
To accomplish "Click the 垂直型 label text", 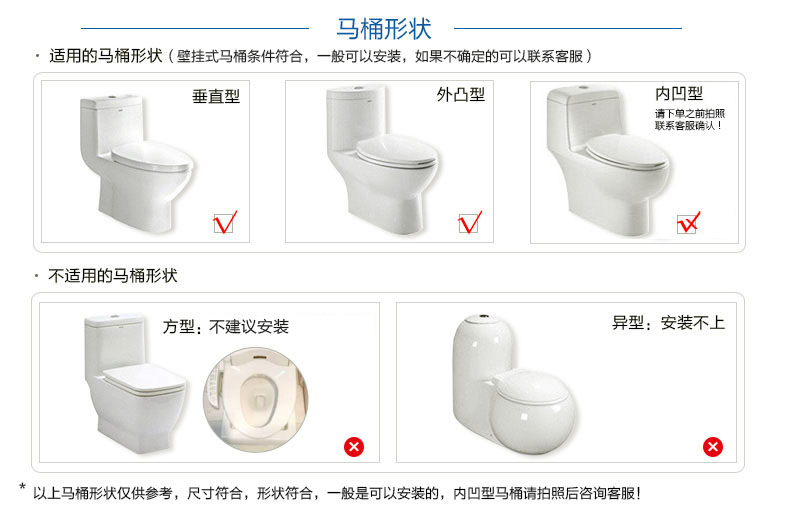I will [216, 96].
